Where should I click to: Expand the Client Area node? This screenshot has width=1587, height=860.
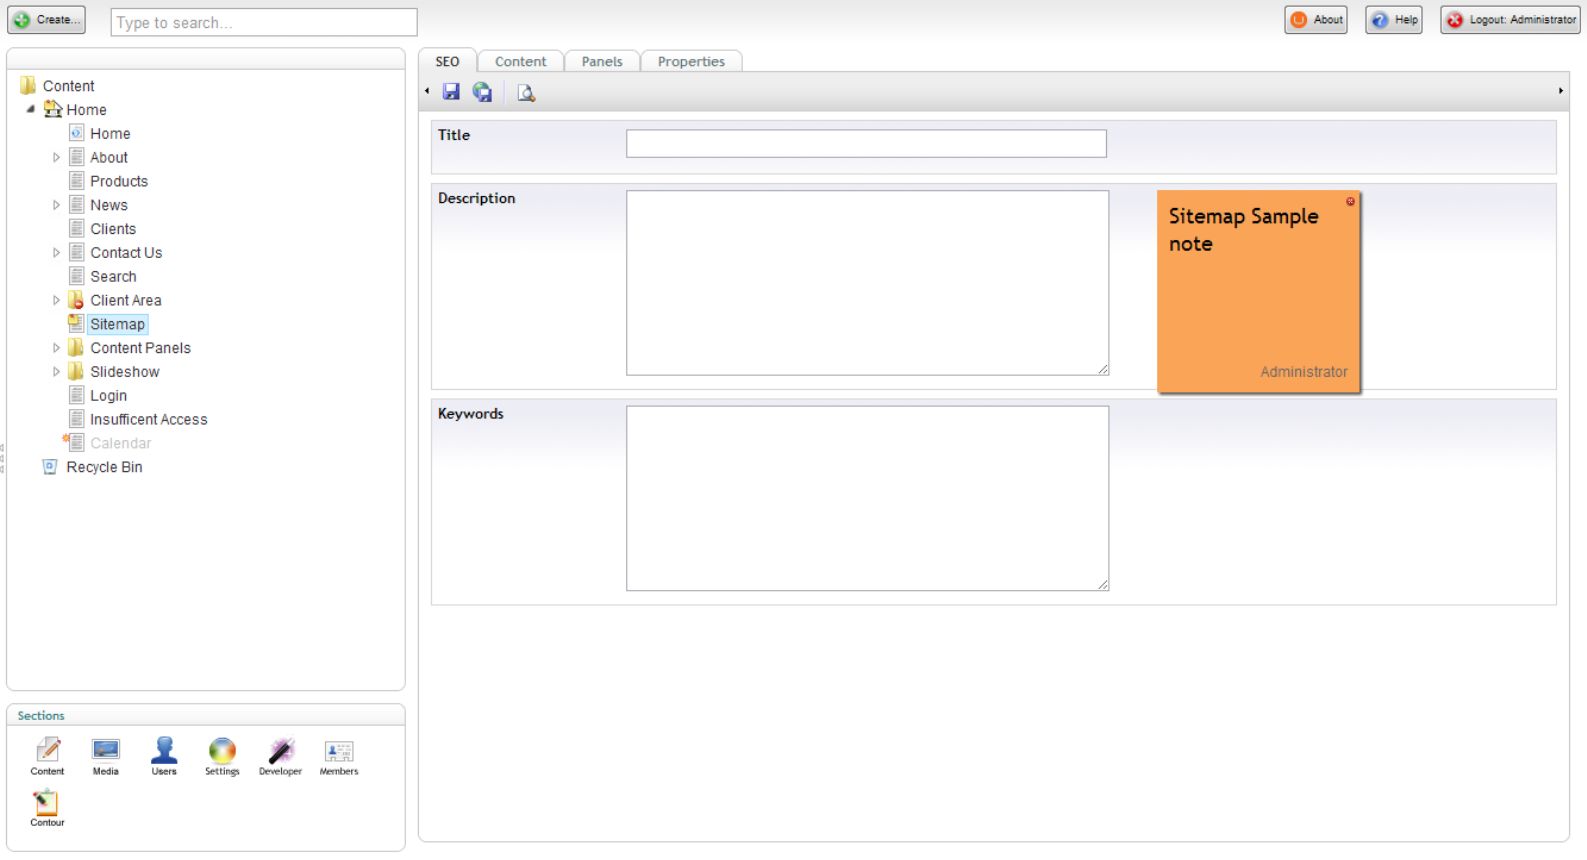click(56, 300)
